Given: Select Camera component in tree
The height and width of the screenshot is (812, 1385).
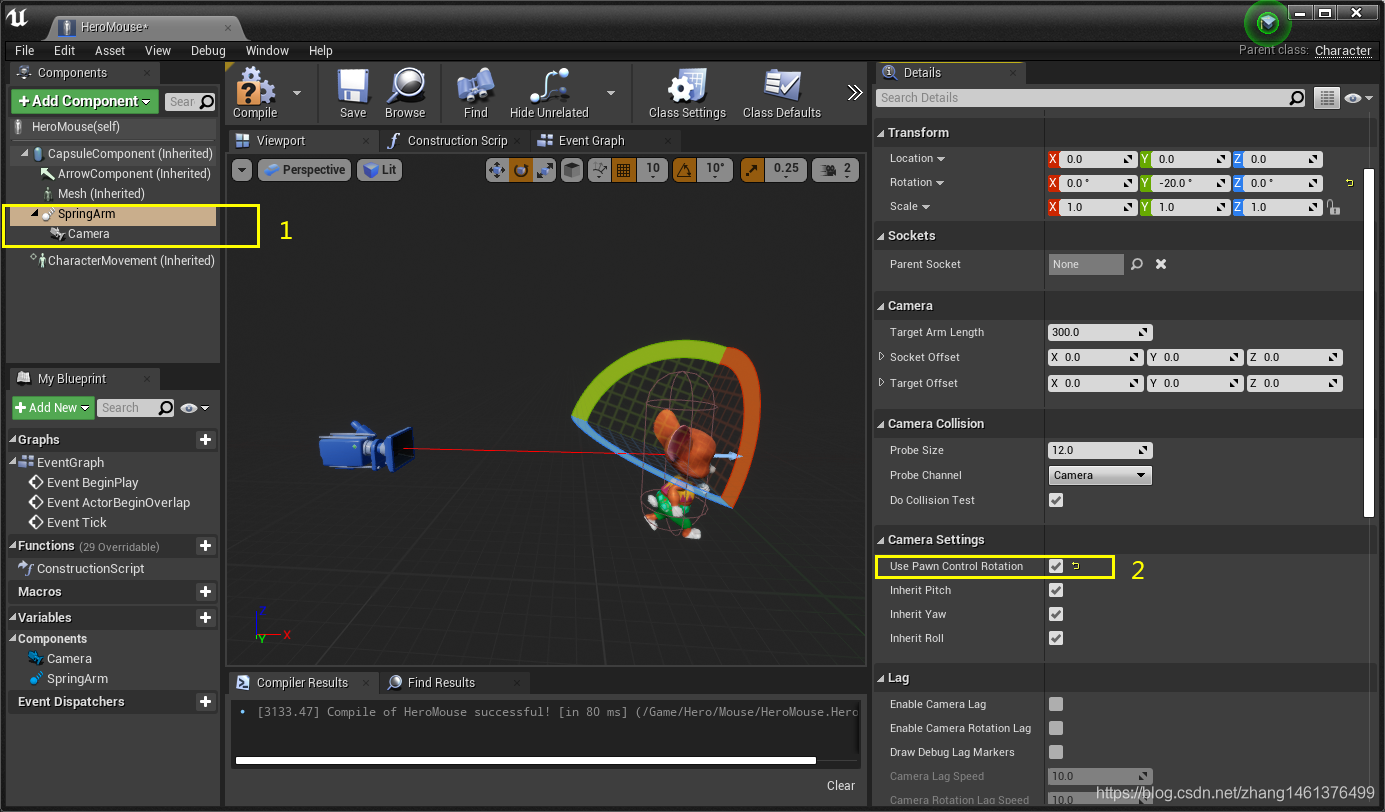Looking at the screenshot, I should point(88,234).
